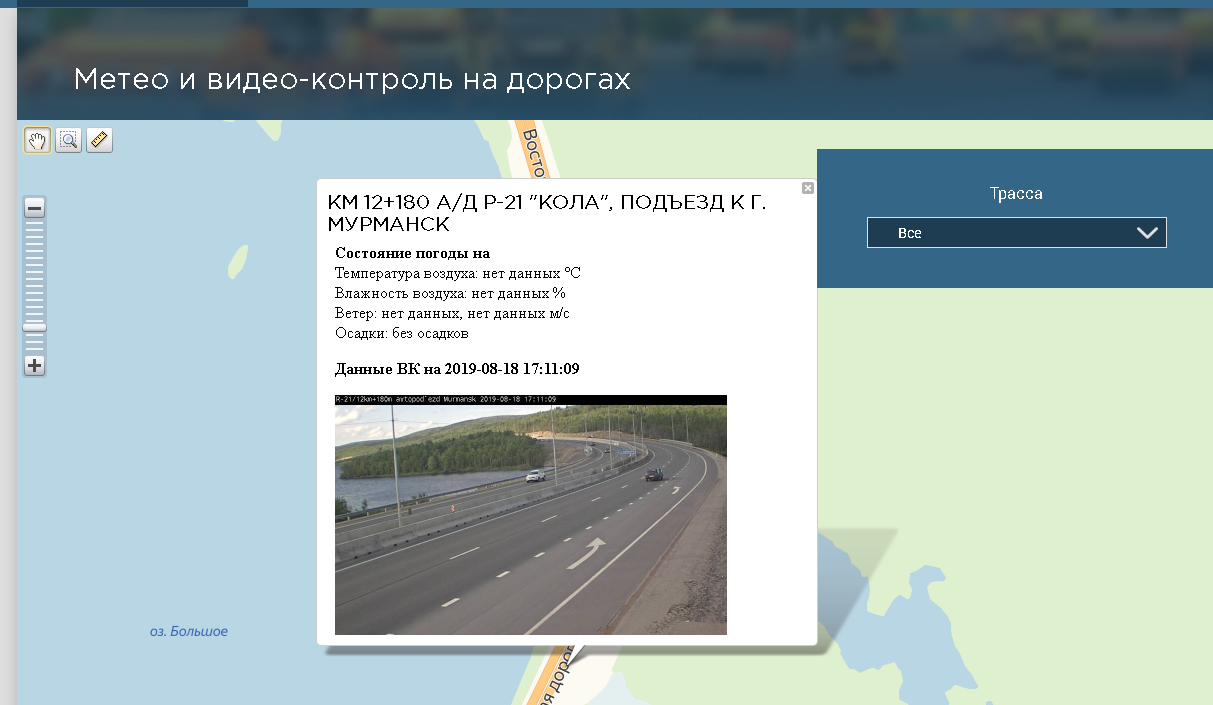This screenshot has width=1213, height=705.
Task: Close the camera info popup
Action: [x=808, y=188]
